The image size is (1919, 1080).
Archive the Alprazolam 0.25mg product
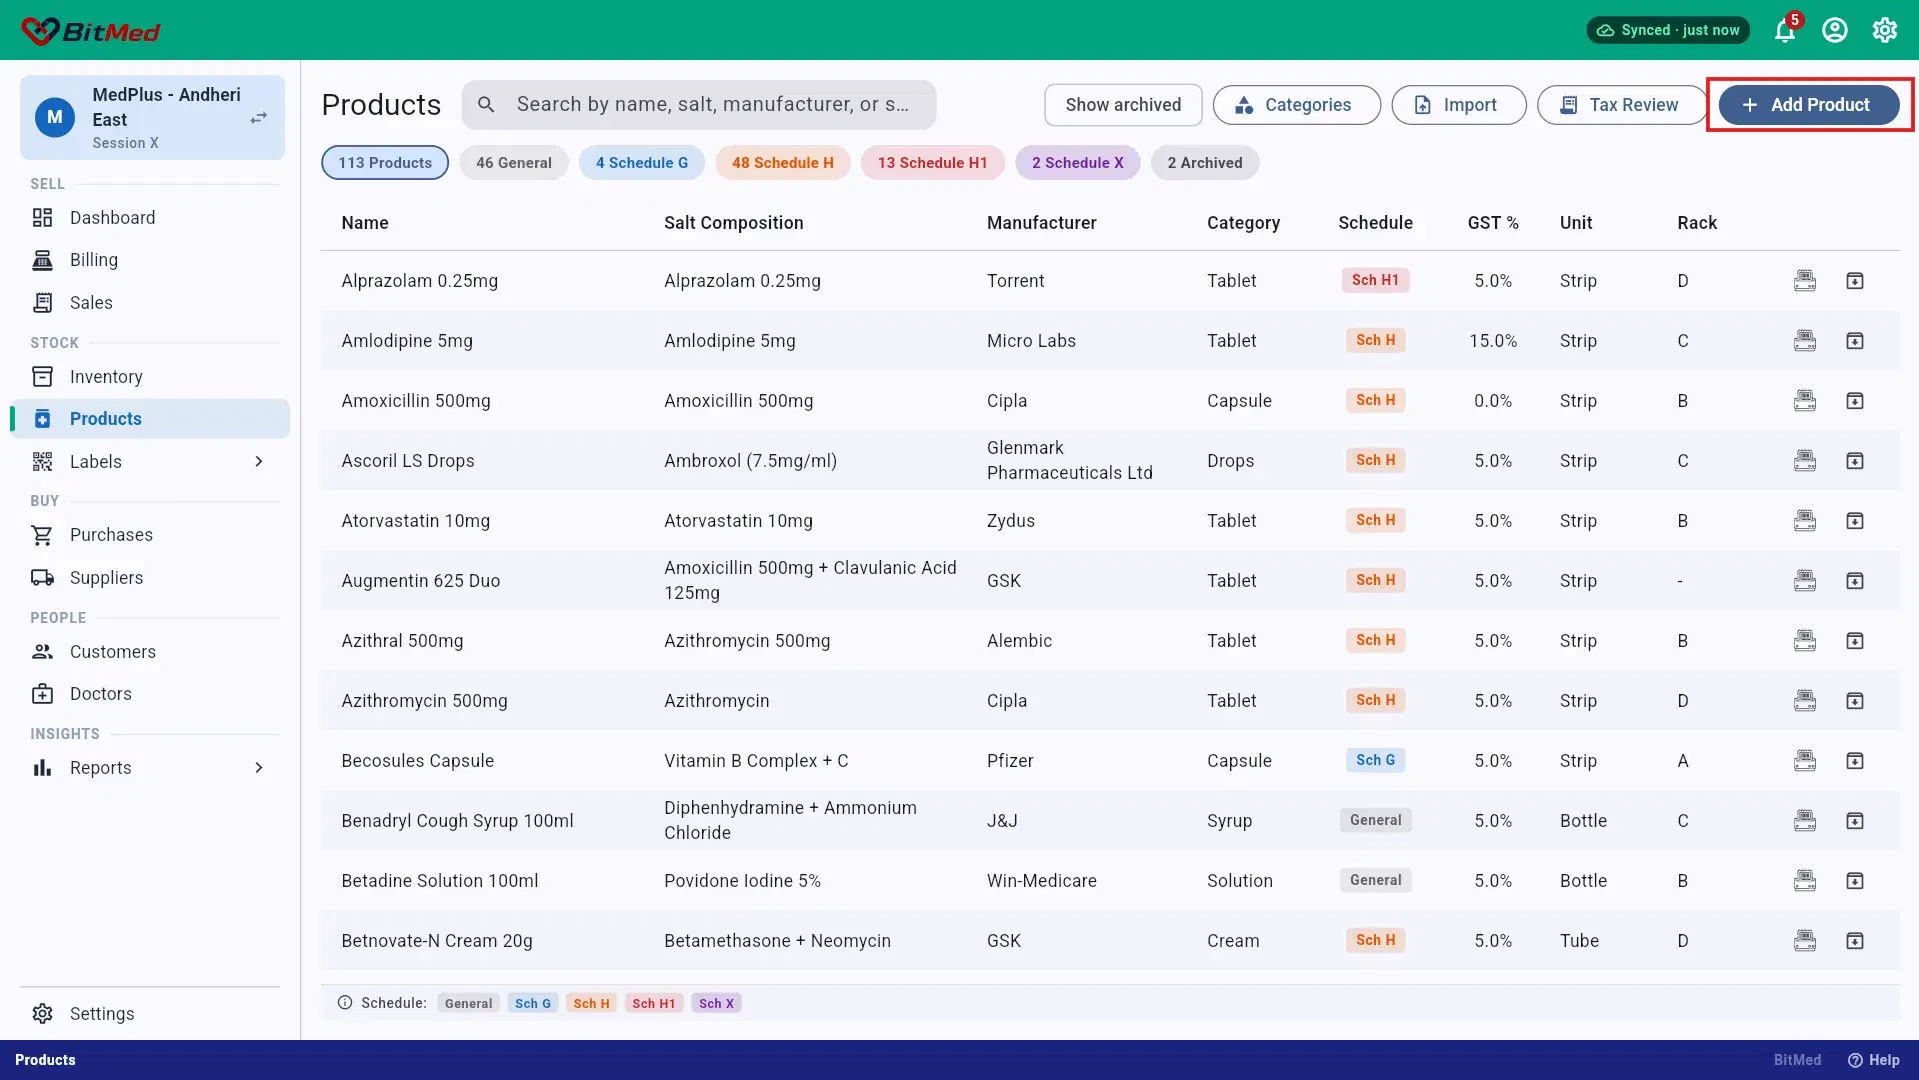point(1855,281)
